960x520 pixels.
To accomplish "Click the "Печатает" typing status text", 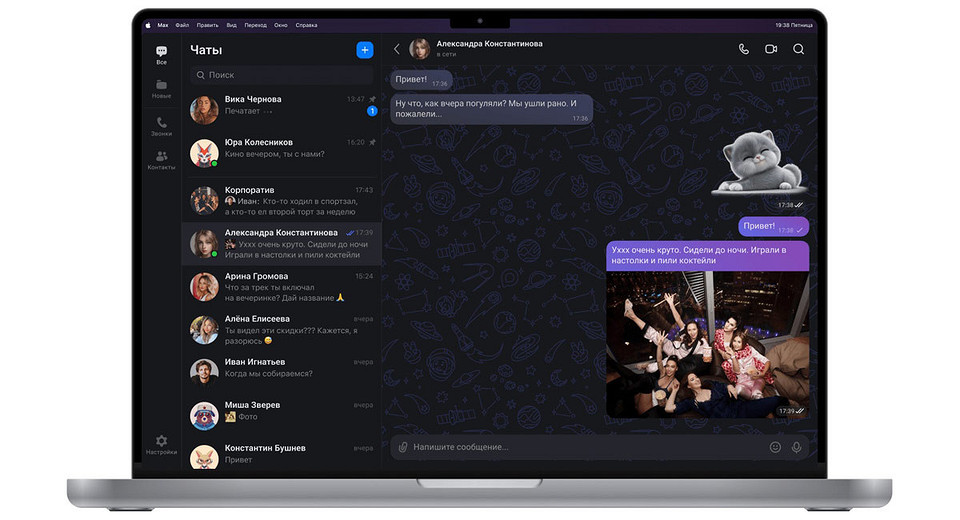I will [242, 111].
